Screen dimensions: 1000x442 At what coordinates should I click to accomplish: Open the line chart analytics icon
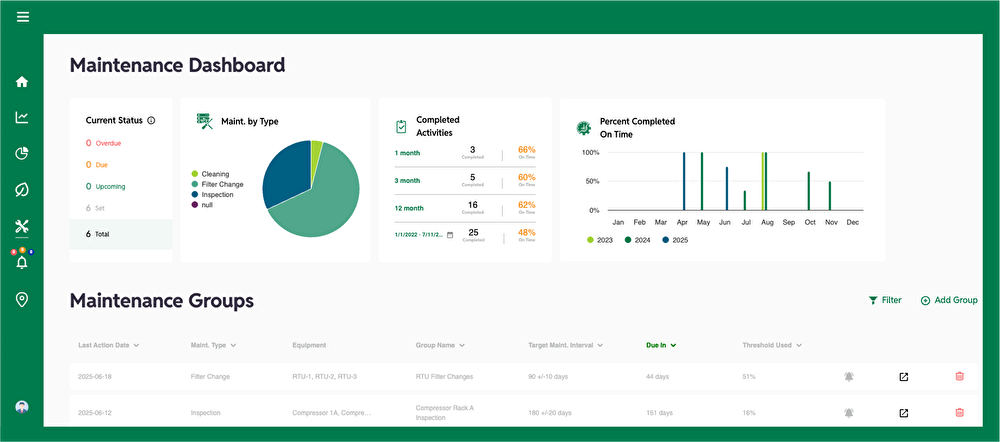[x=22, y=118]
